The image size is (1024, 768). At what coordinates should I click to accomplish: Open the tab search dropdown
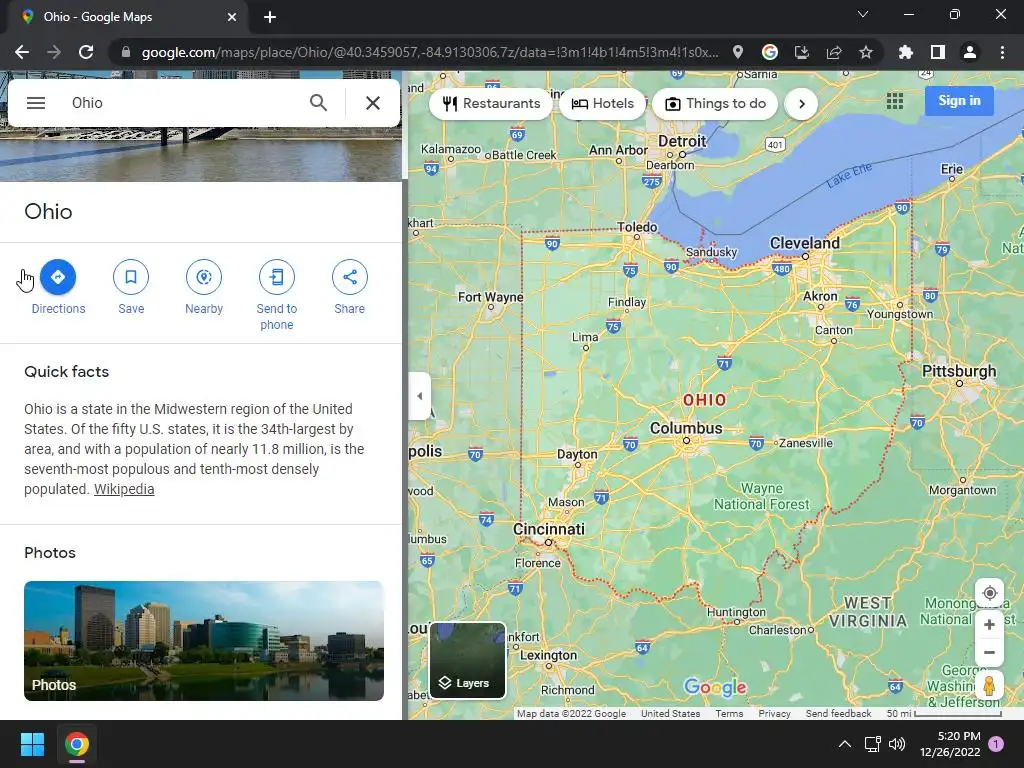[x=863, y=14]
